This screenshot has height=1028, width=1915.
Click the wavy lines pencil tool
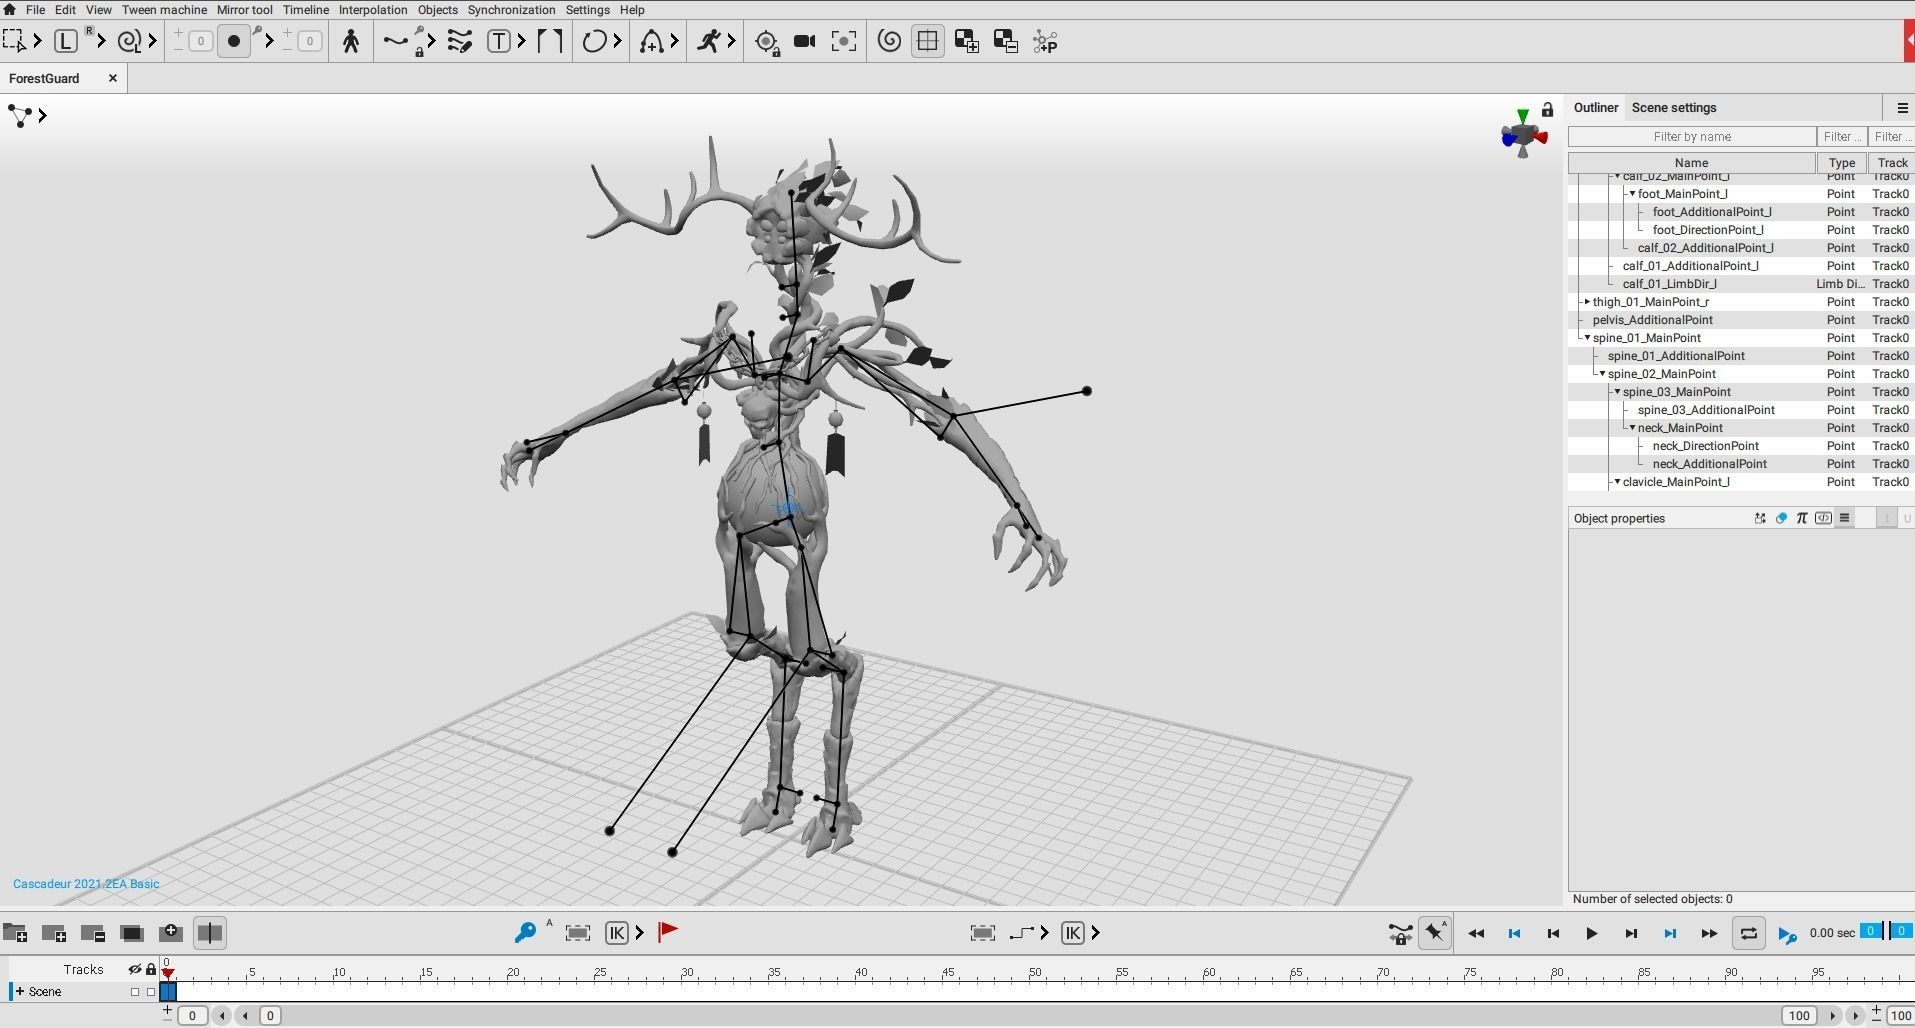[x=460, y=41]
